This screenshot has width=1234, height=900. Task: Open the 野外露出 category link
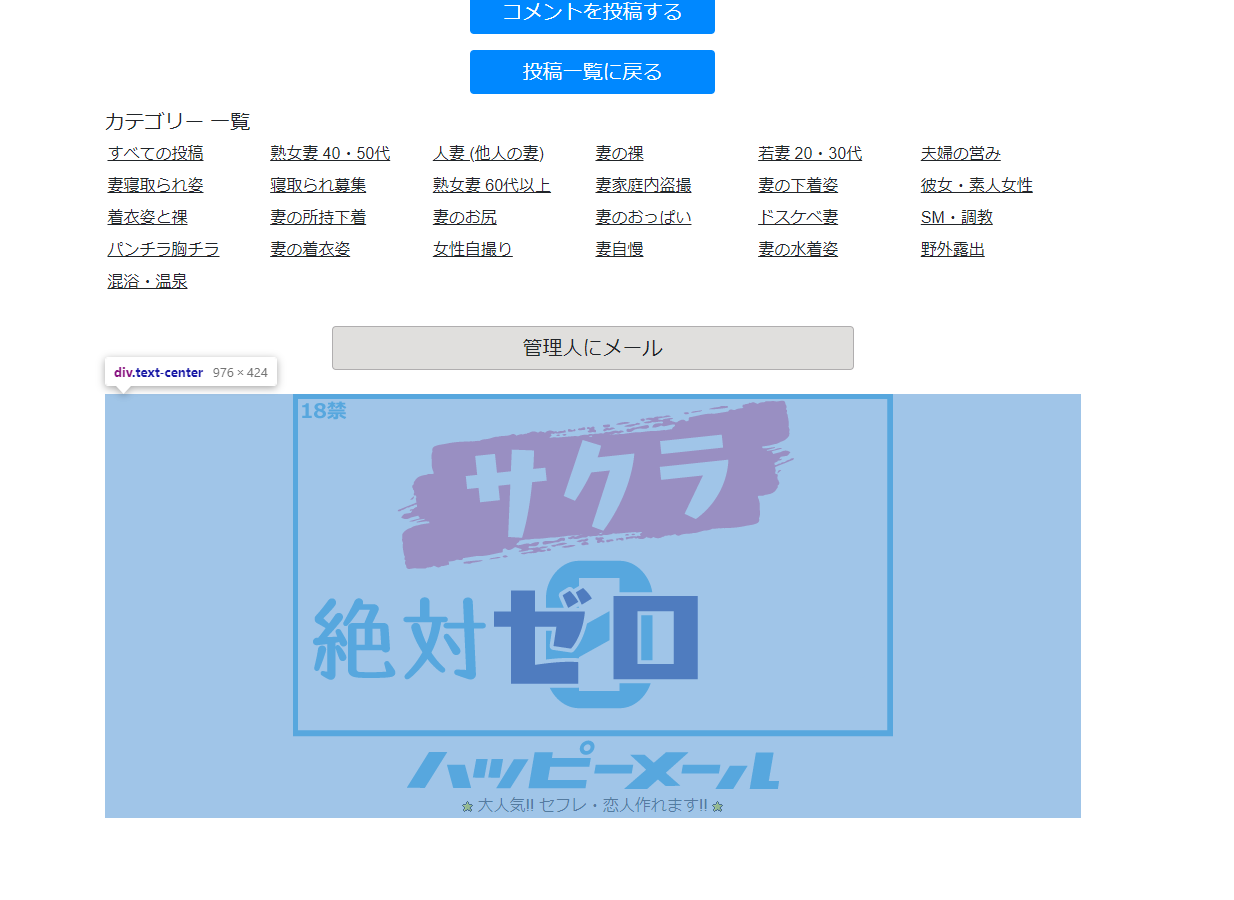(952, 250)
